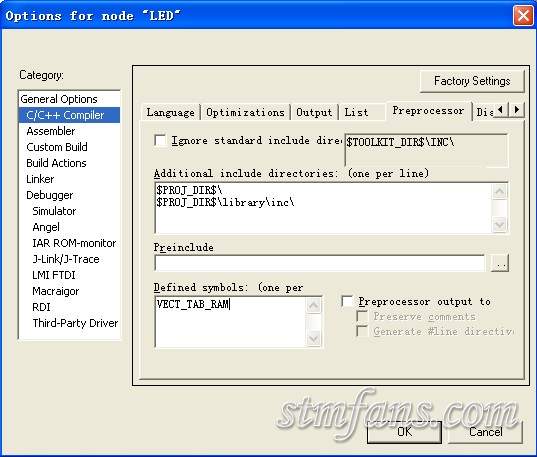Select the Preprocessor tab
The width and height of the screenshot is (537, 457).
(428, 111)
